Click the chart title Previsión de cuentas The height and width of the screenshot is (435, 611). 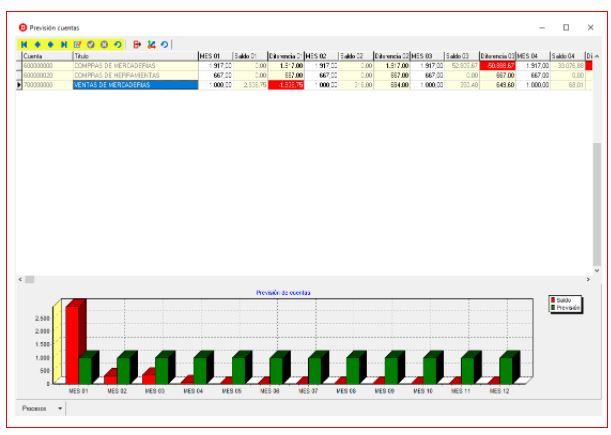tap(283, 293)
